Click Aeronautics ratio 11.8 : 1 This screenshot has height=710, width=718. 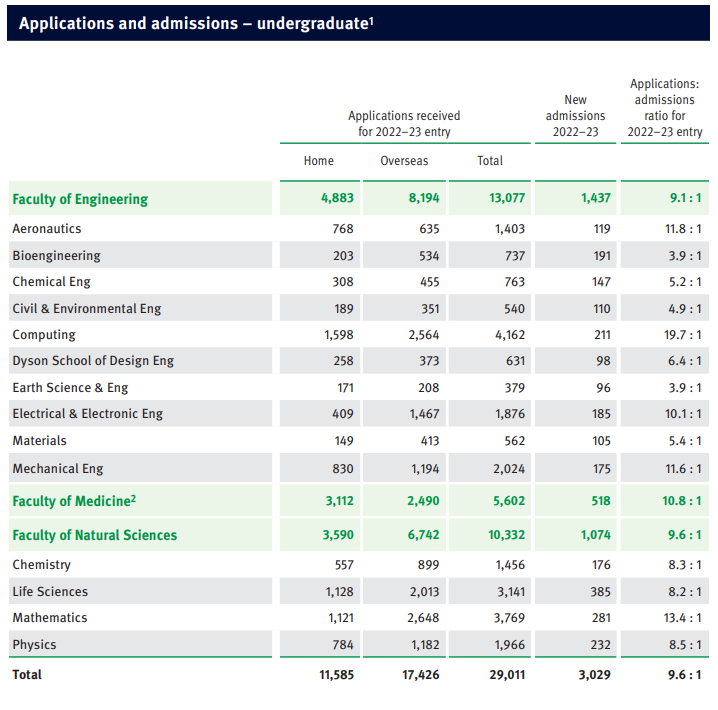(683, 229)
